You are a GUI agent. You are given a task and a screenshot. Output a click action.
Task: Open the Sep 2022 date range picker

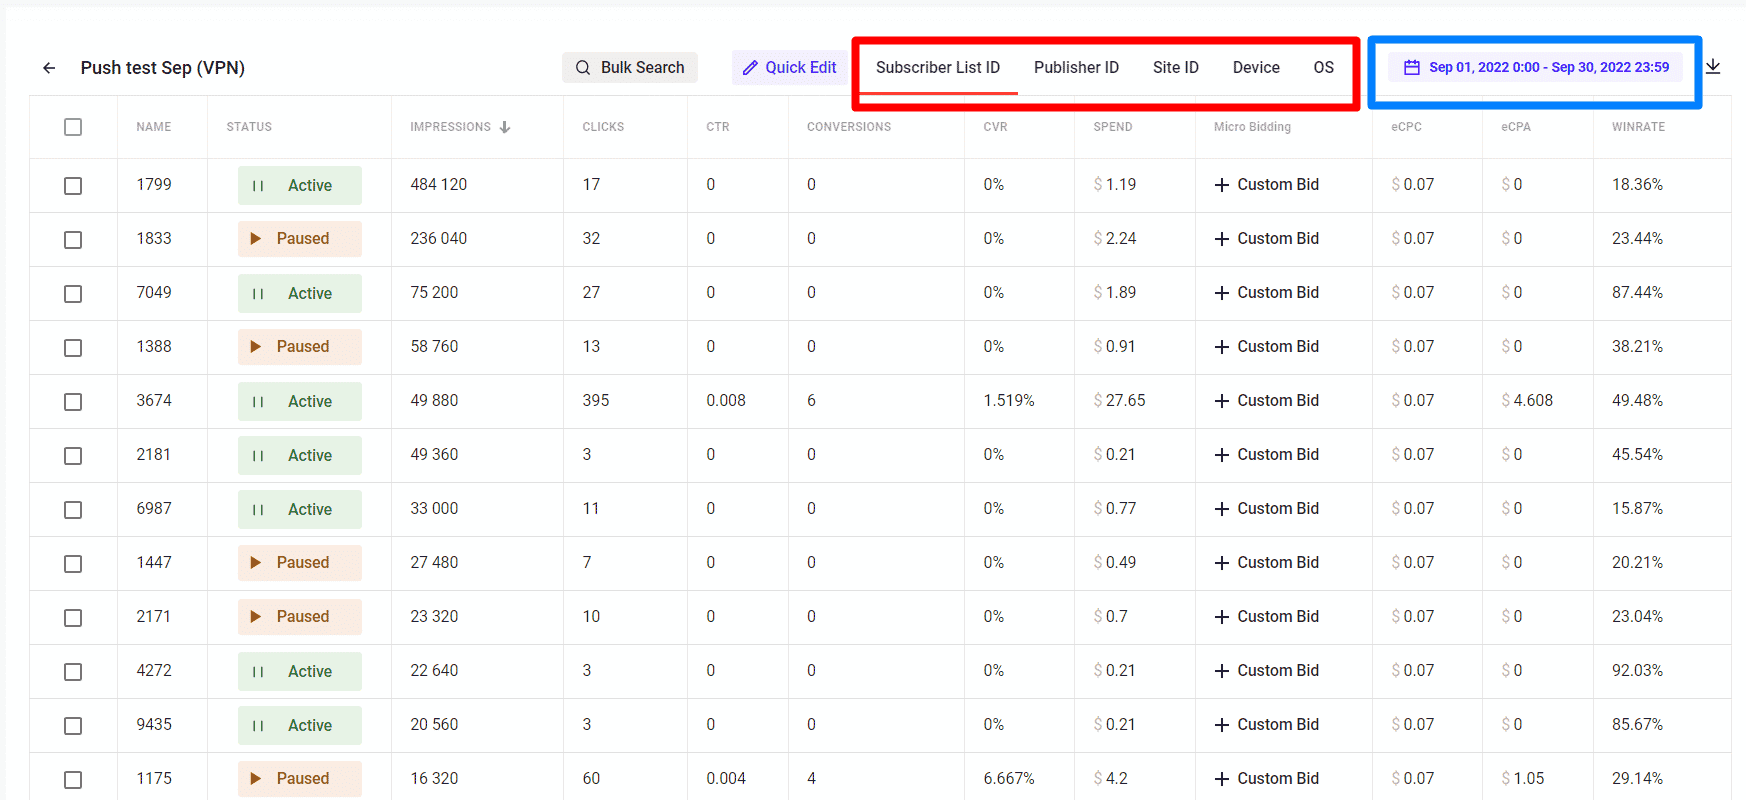click(x=1536, y=68)
